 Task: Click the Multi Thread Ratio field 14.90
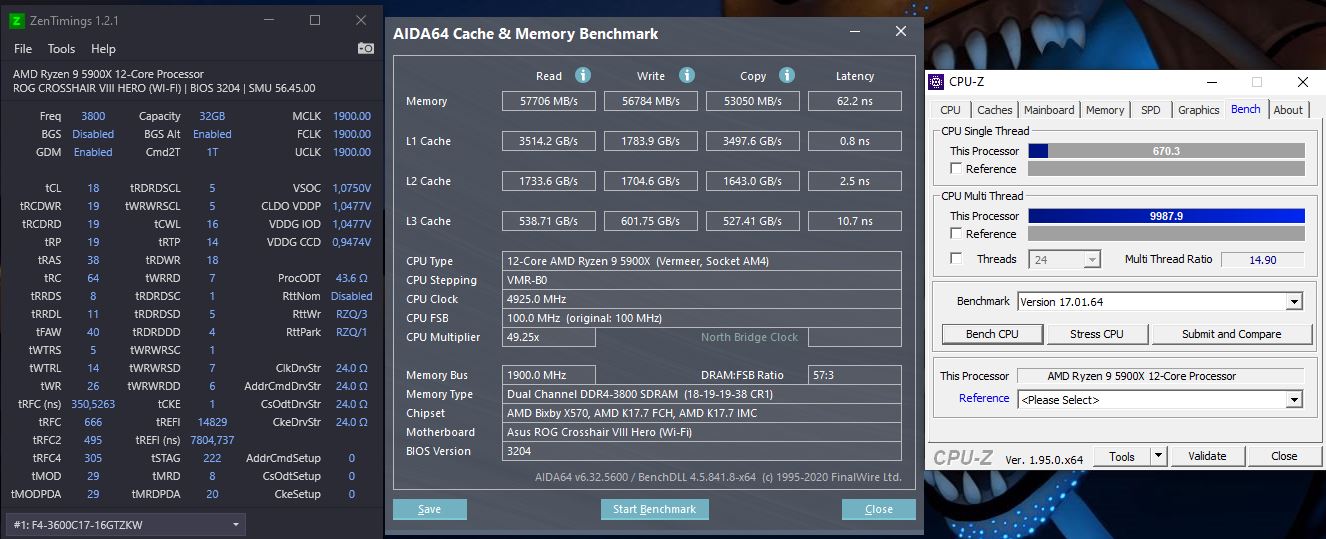pyautogui.click(x=1263, y=259)
